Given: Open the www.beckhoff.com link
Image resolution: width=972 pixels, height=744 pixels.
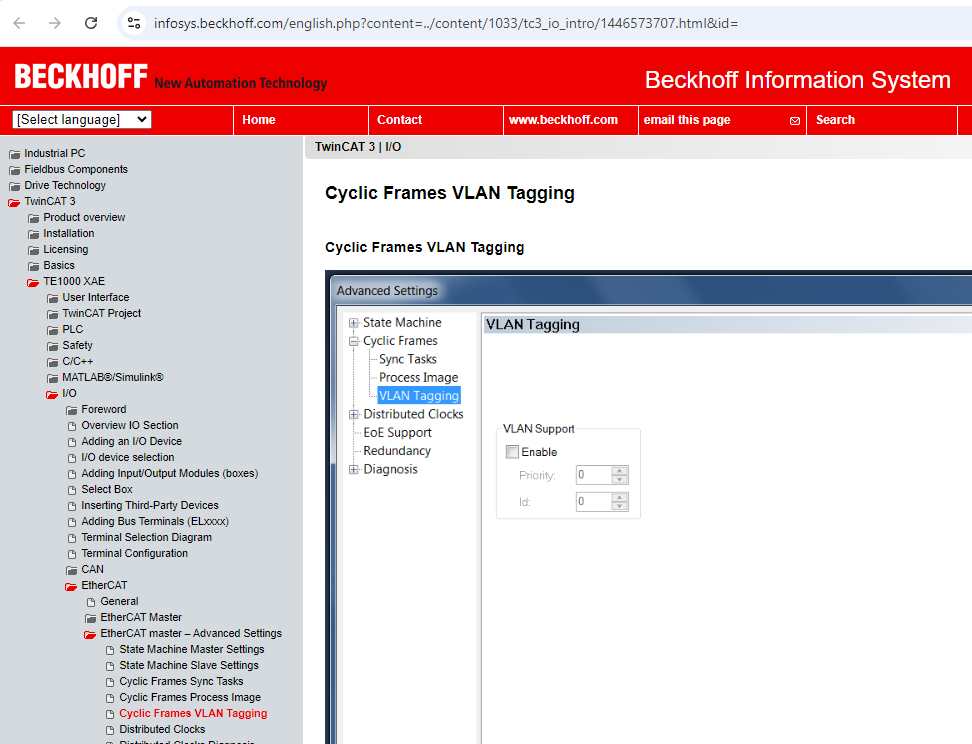Looking at the screenshot, I should (x=563, y=120).
